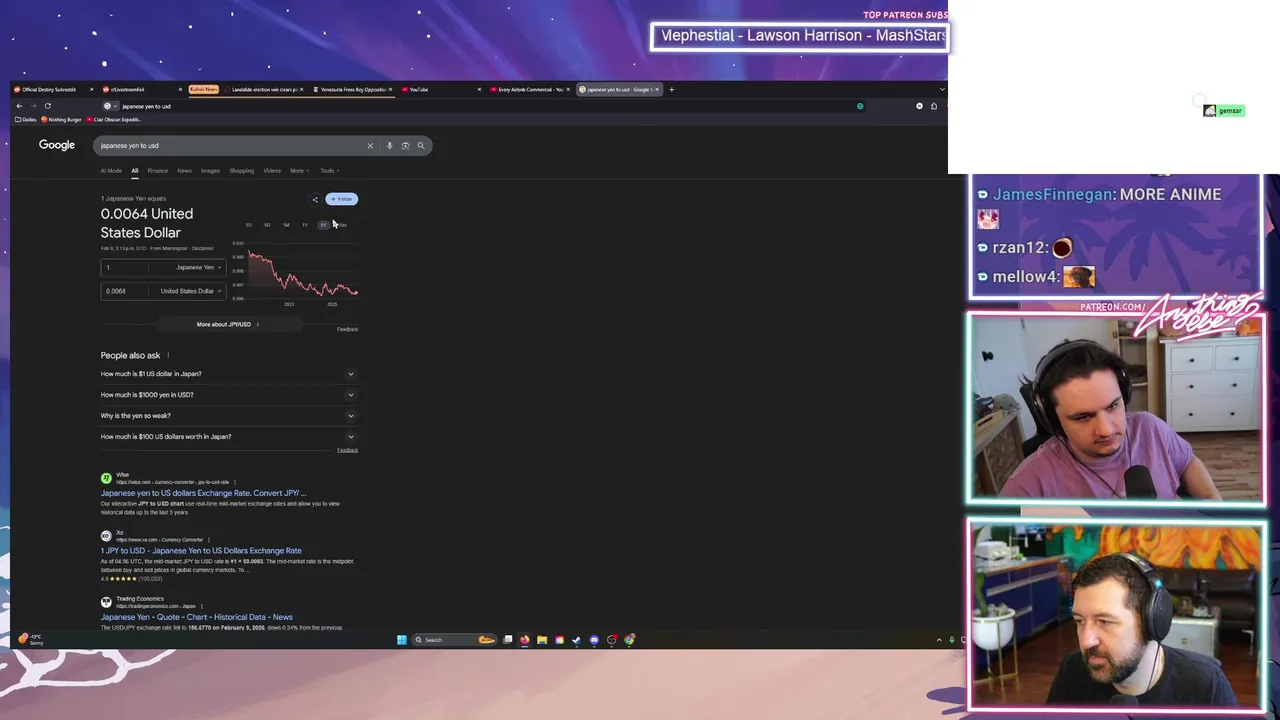This screenshot has width=1280, height=720.
Task: Open Clair Obscur Expedition bookmark
Action: [x=114, y=119]
